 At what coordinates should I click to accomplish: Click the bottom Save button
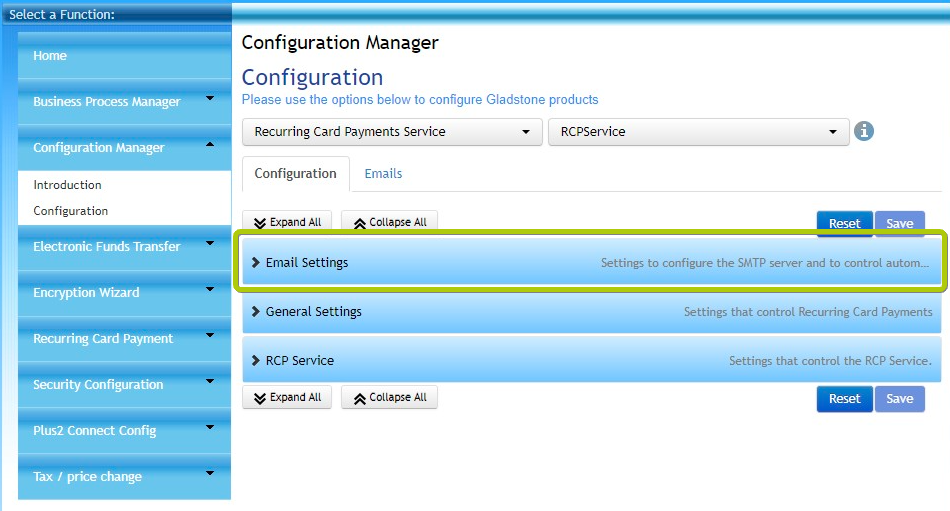tap(900, 399)
